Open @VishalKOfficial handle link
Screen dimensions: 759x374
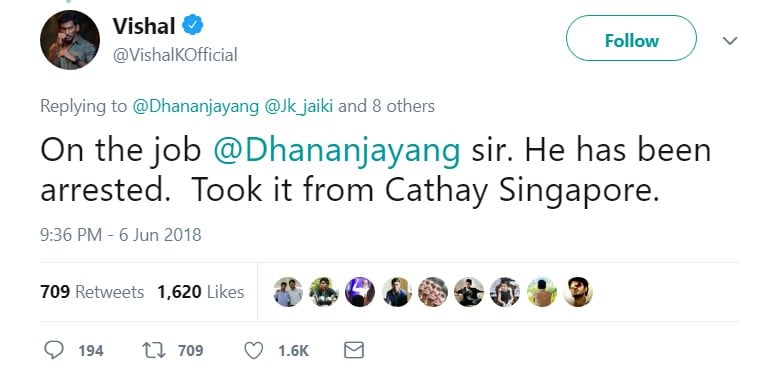(175, 55)
